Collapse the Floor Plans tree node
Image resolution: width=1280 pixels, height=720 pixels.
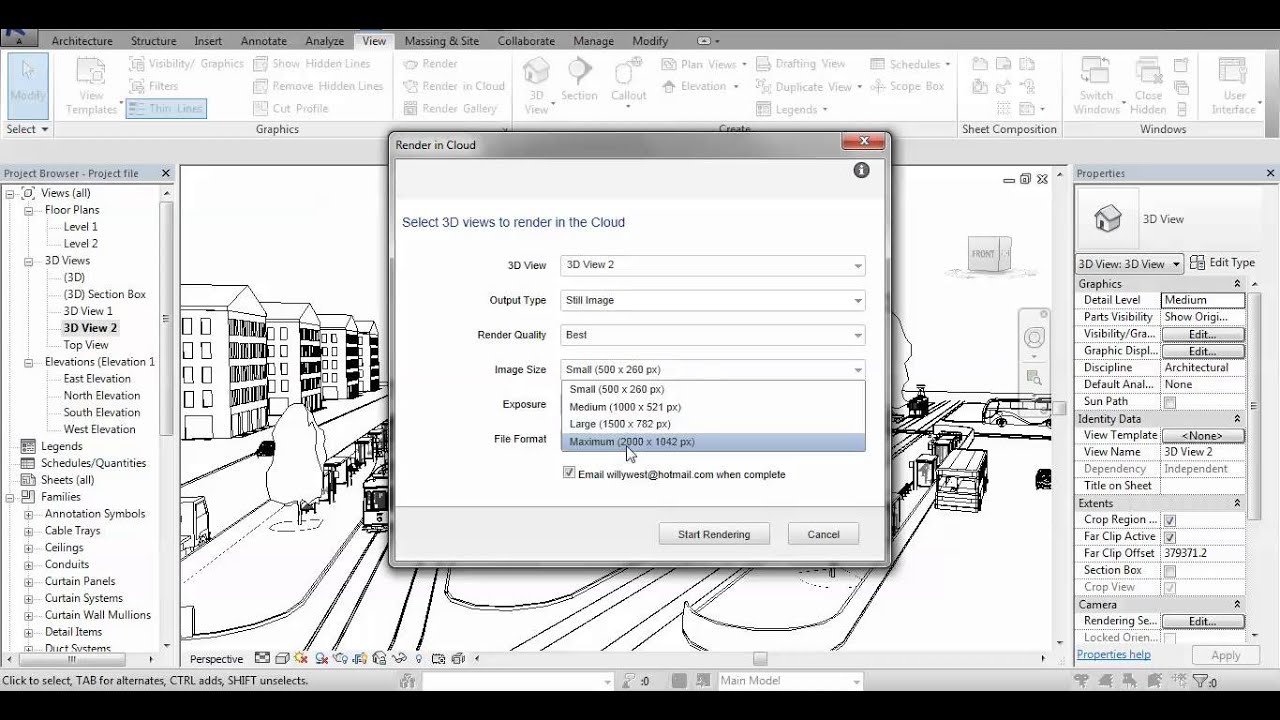coord(28,210)
